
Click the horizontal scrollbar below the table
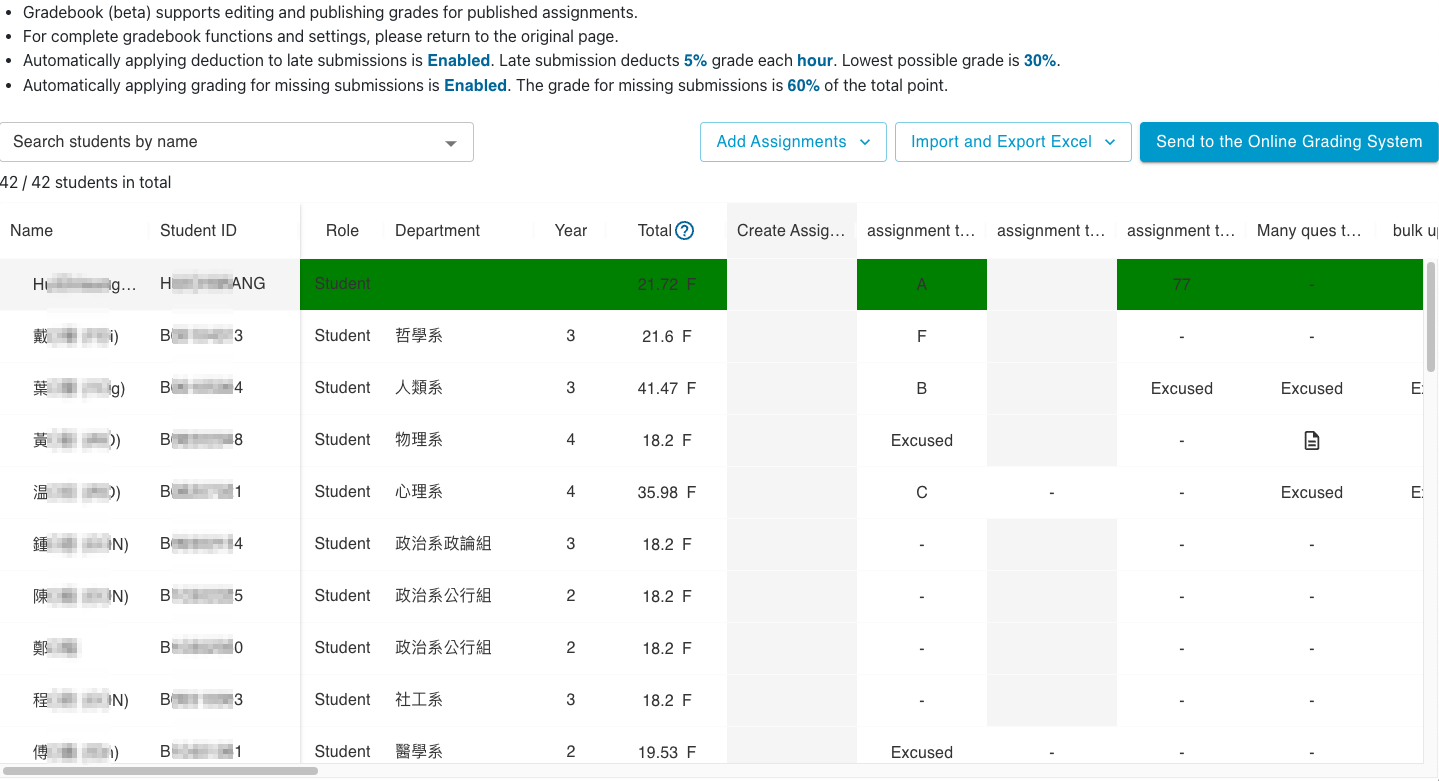point(159,771)
